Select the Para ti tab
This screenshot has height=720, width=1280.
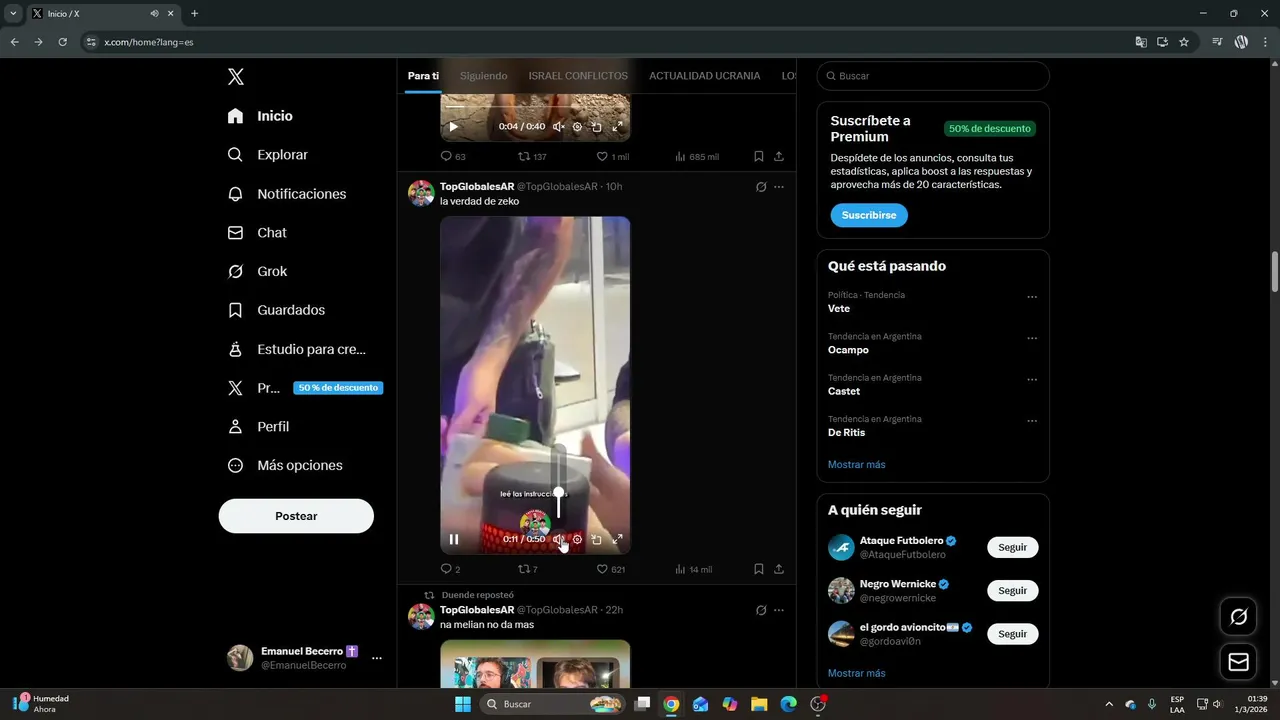pos(423,76)
